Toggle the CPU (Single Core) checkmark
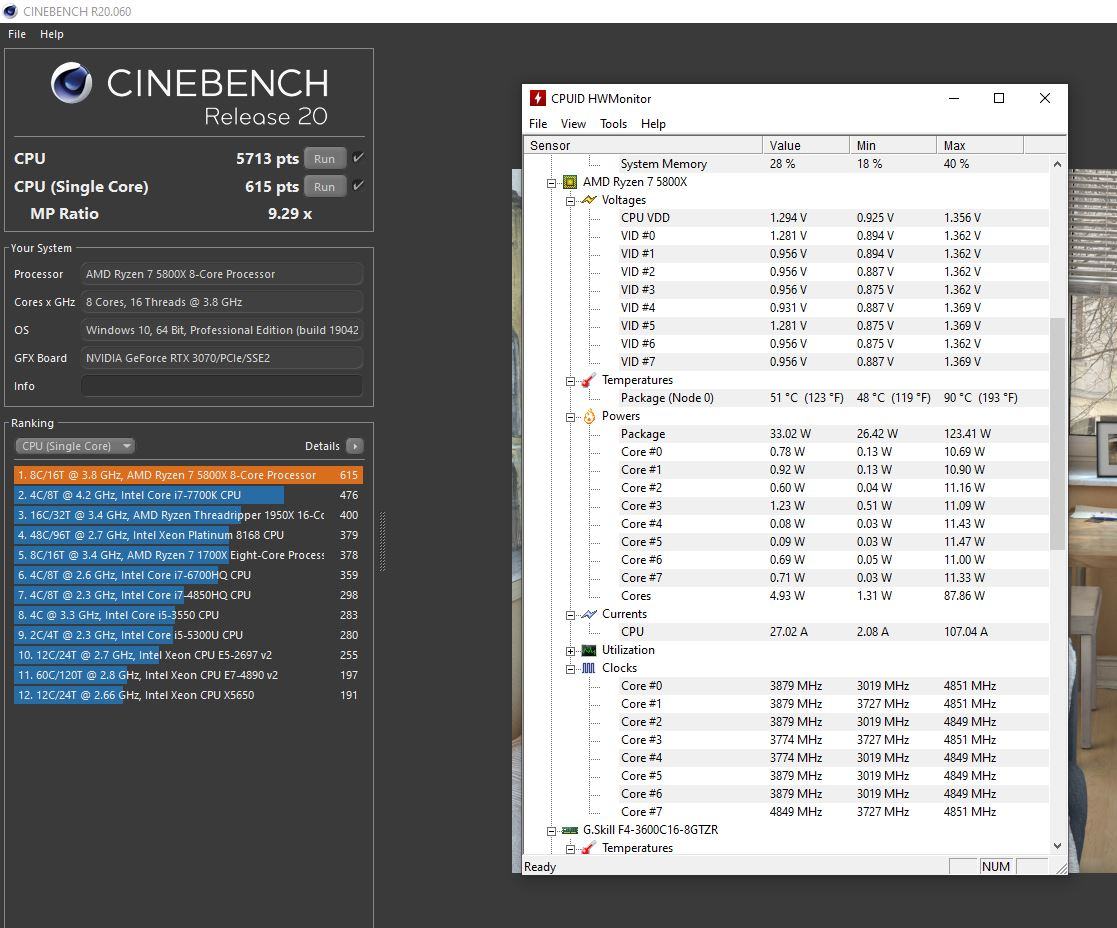 (x=358, y=185)
